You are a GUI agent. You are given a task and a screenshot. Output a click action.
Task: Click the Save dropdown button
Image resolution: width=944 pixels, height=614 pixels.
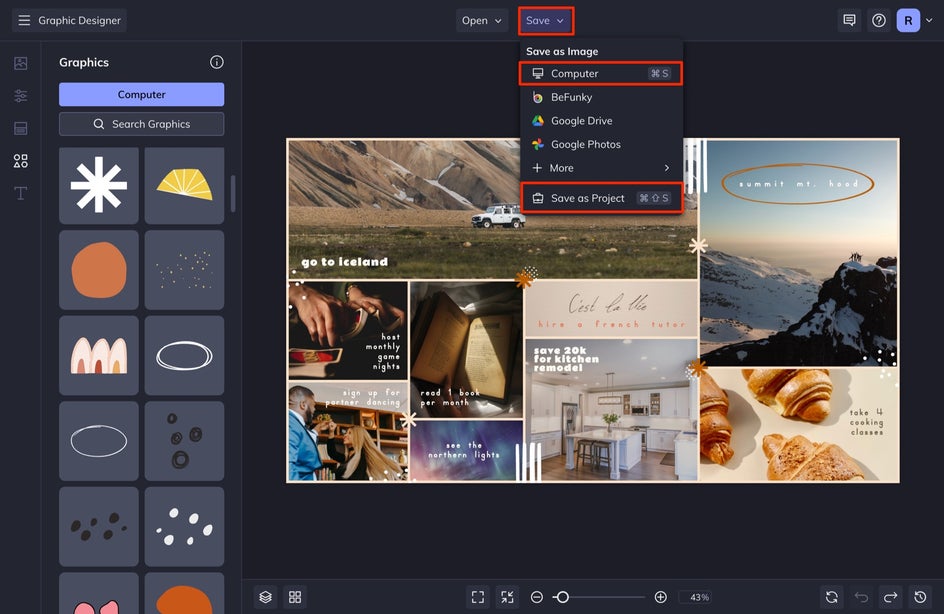click(545, 20)
